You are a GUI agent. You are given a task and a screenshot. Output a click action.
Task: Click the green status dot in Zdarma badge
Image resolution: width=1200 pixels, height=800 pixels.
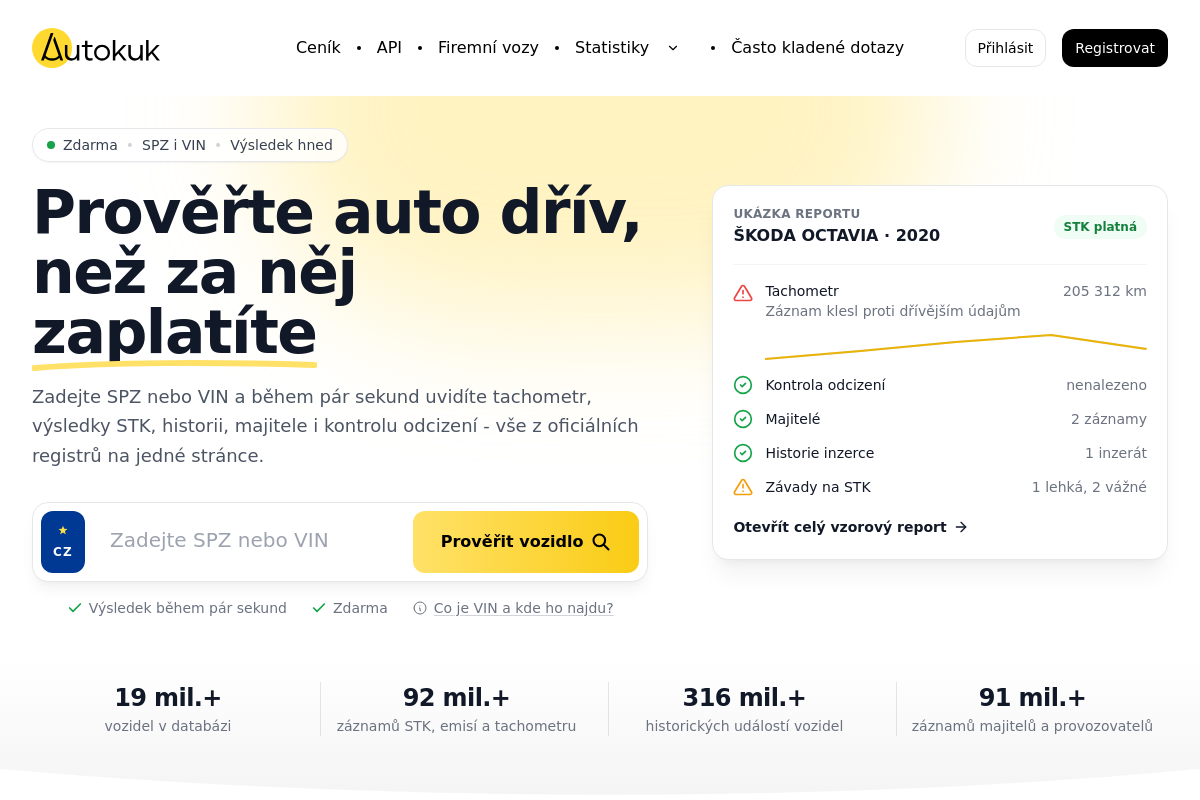[51, 145]
